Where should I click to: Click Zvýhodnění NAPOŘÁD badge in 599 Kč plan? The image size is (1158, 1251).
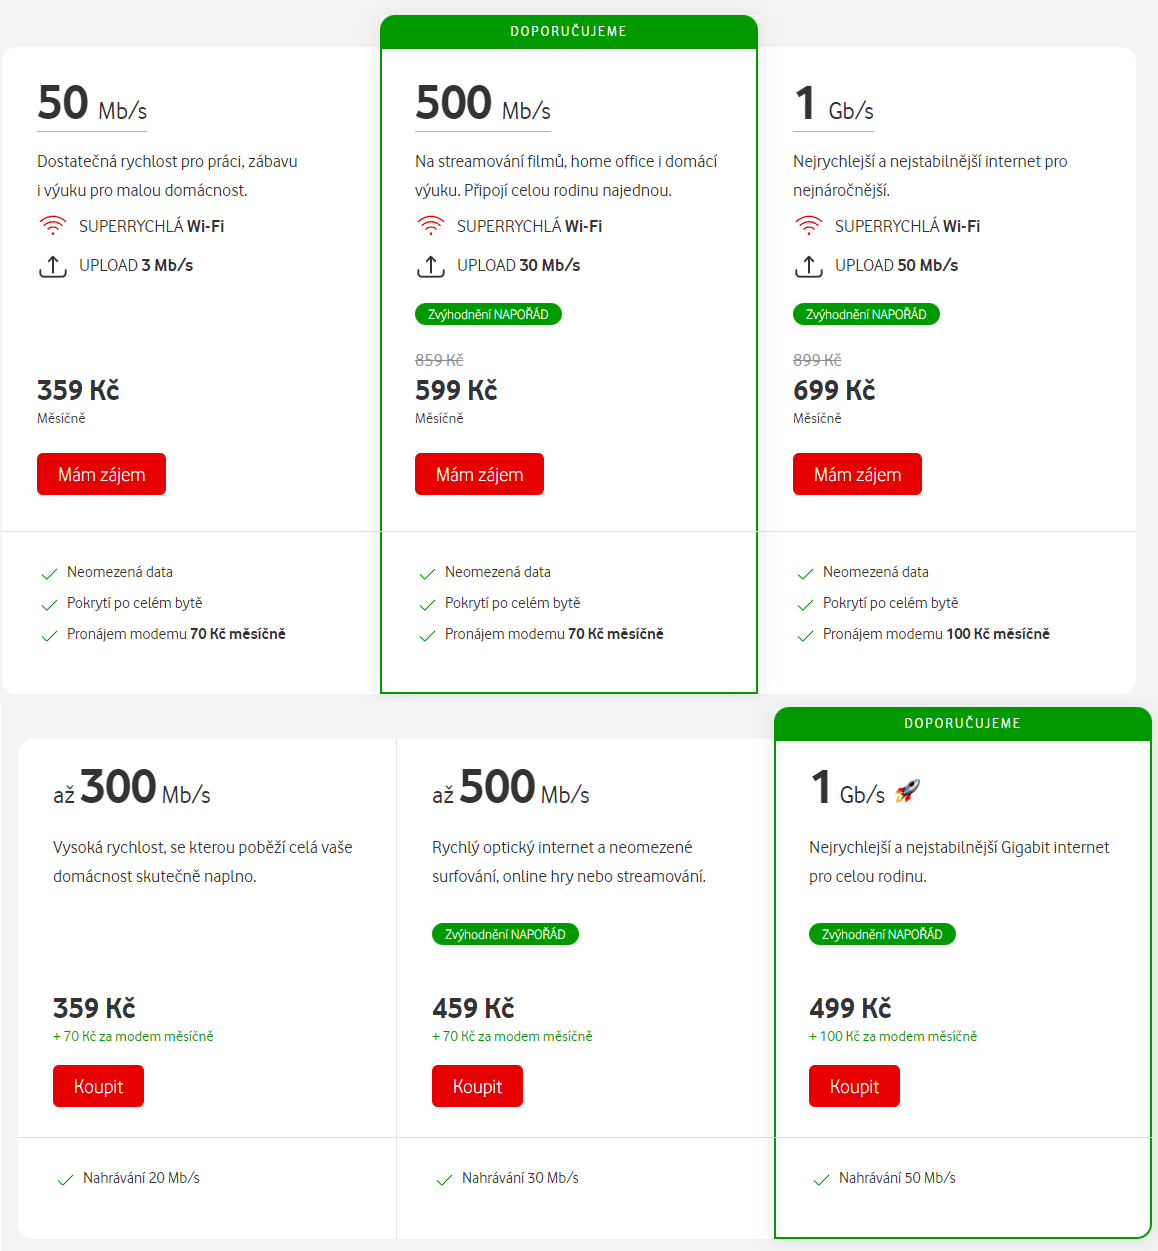coord(488,314)
